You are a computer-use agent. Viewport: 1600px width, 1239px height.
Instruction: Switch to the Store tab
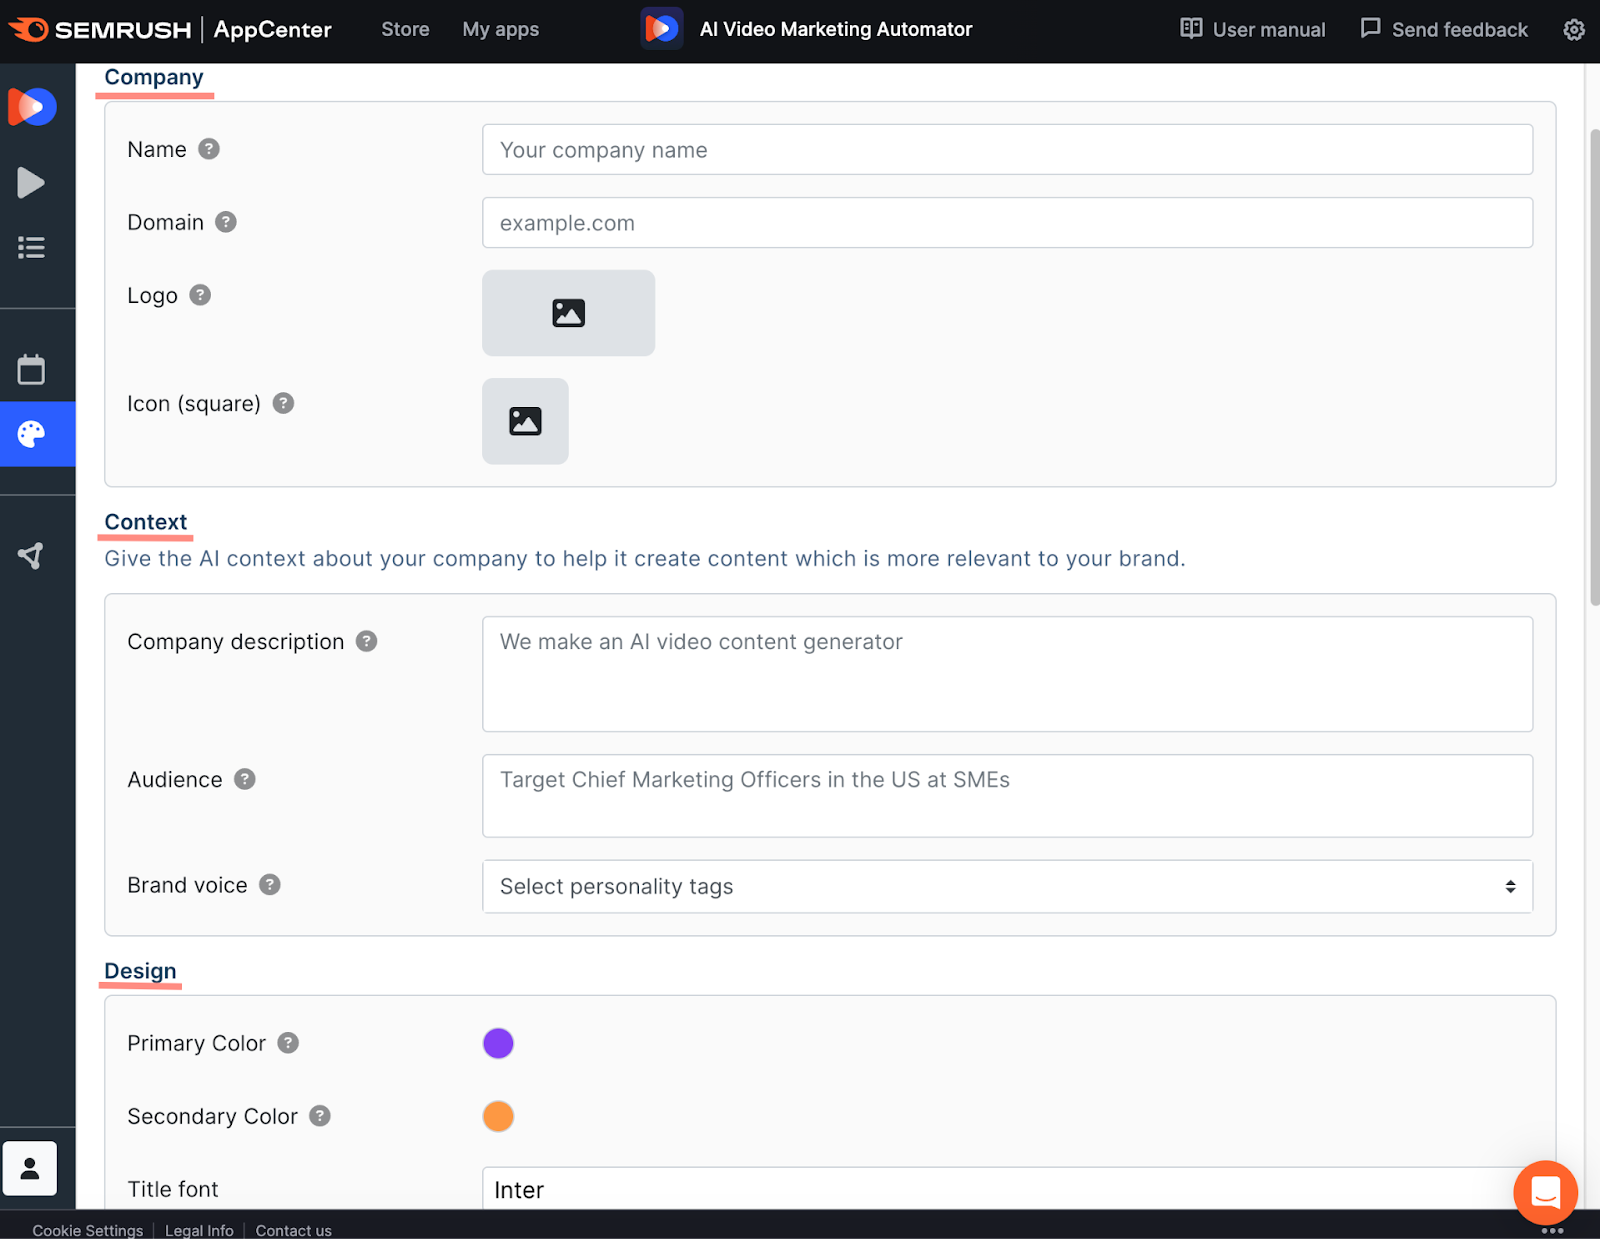(405, 30)
